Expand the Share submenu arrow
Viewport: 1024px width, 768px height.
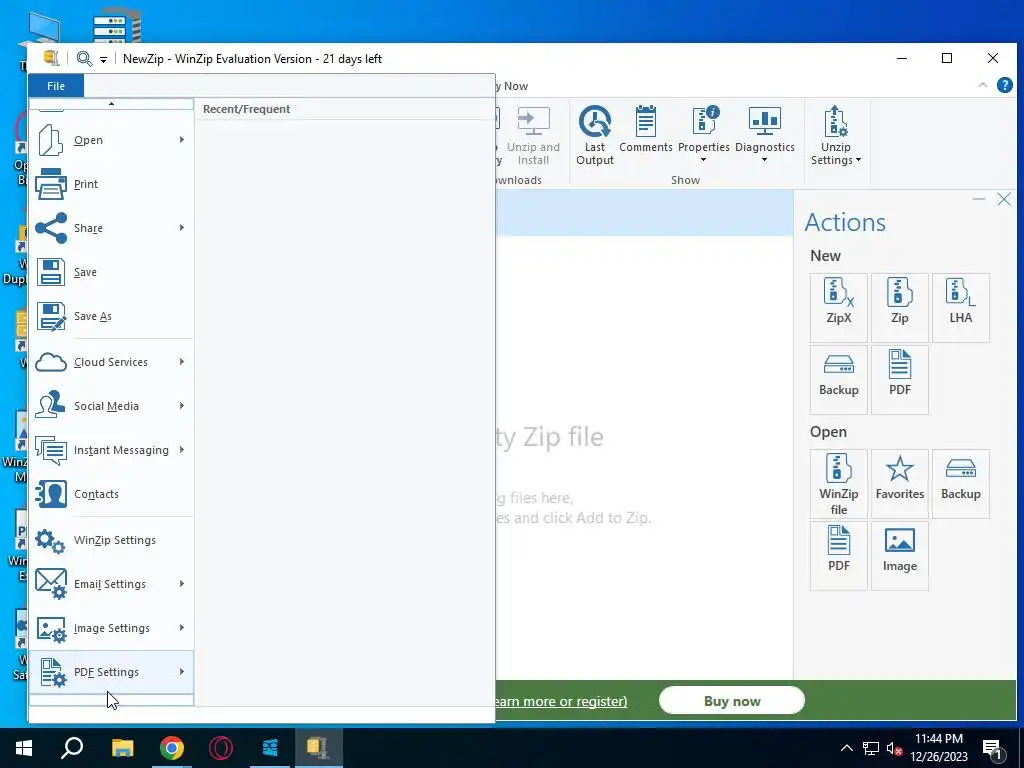(182, 228)
